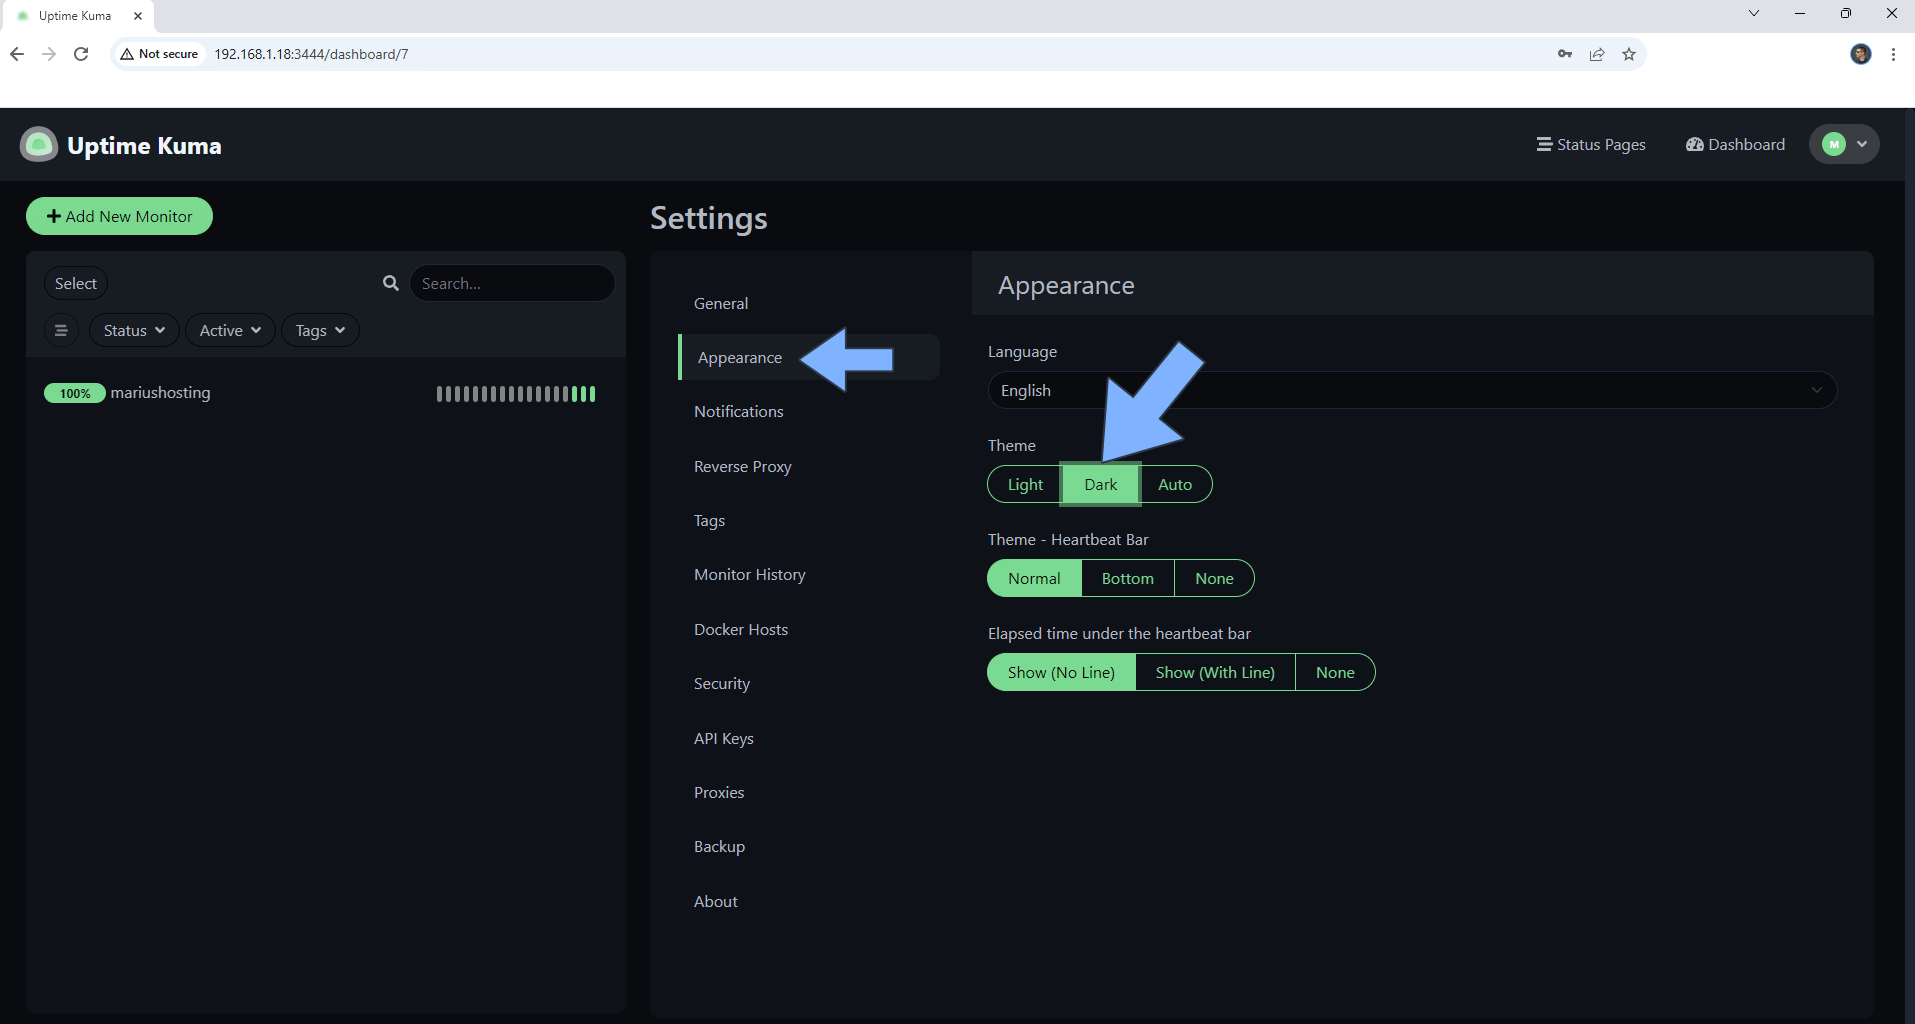Screen dimensions: 1915x1024
Task: Expand the Status filter dropdown
Action: click(x=133, y=330)
